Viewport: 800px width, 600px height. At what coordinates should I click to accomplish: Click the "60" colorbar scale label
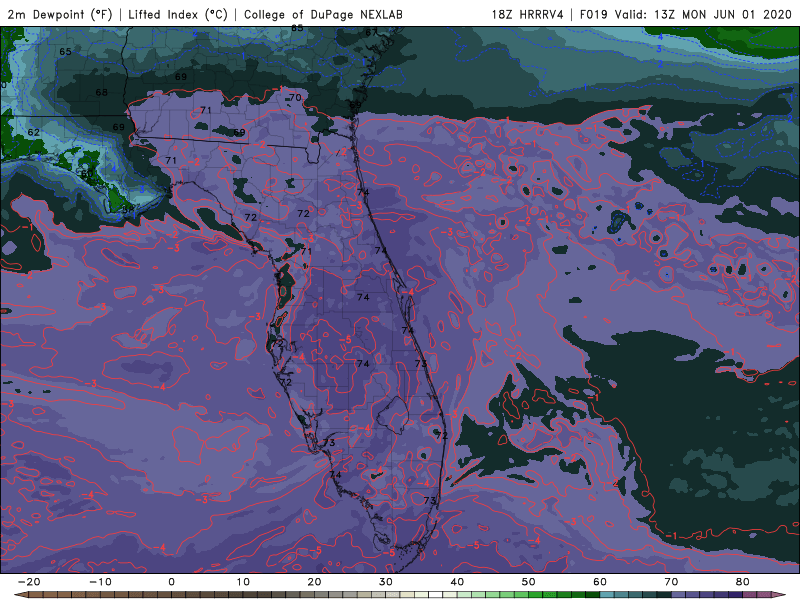600,582
